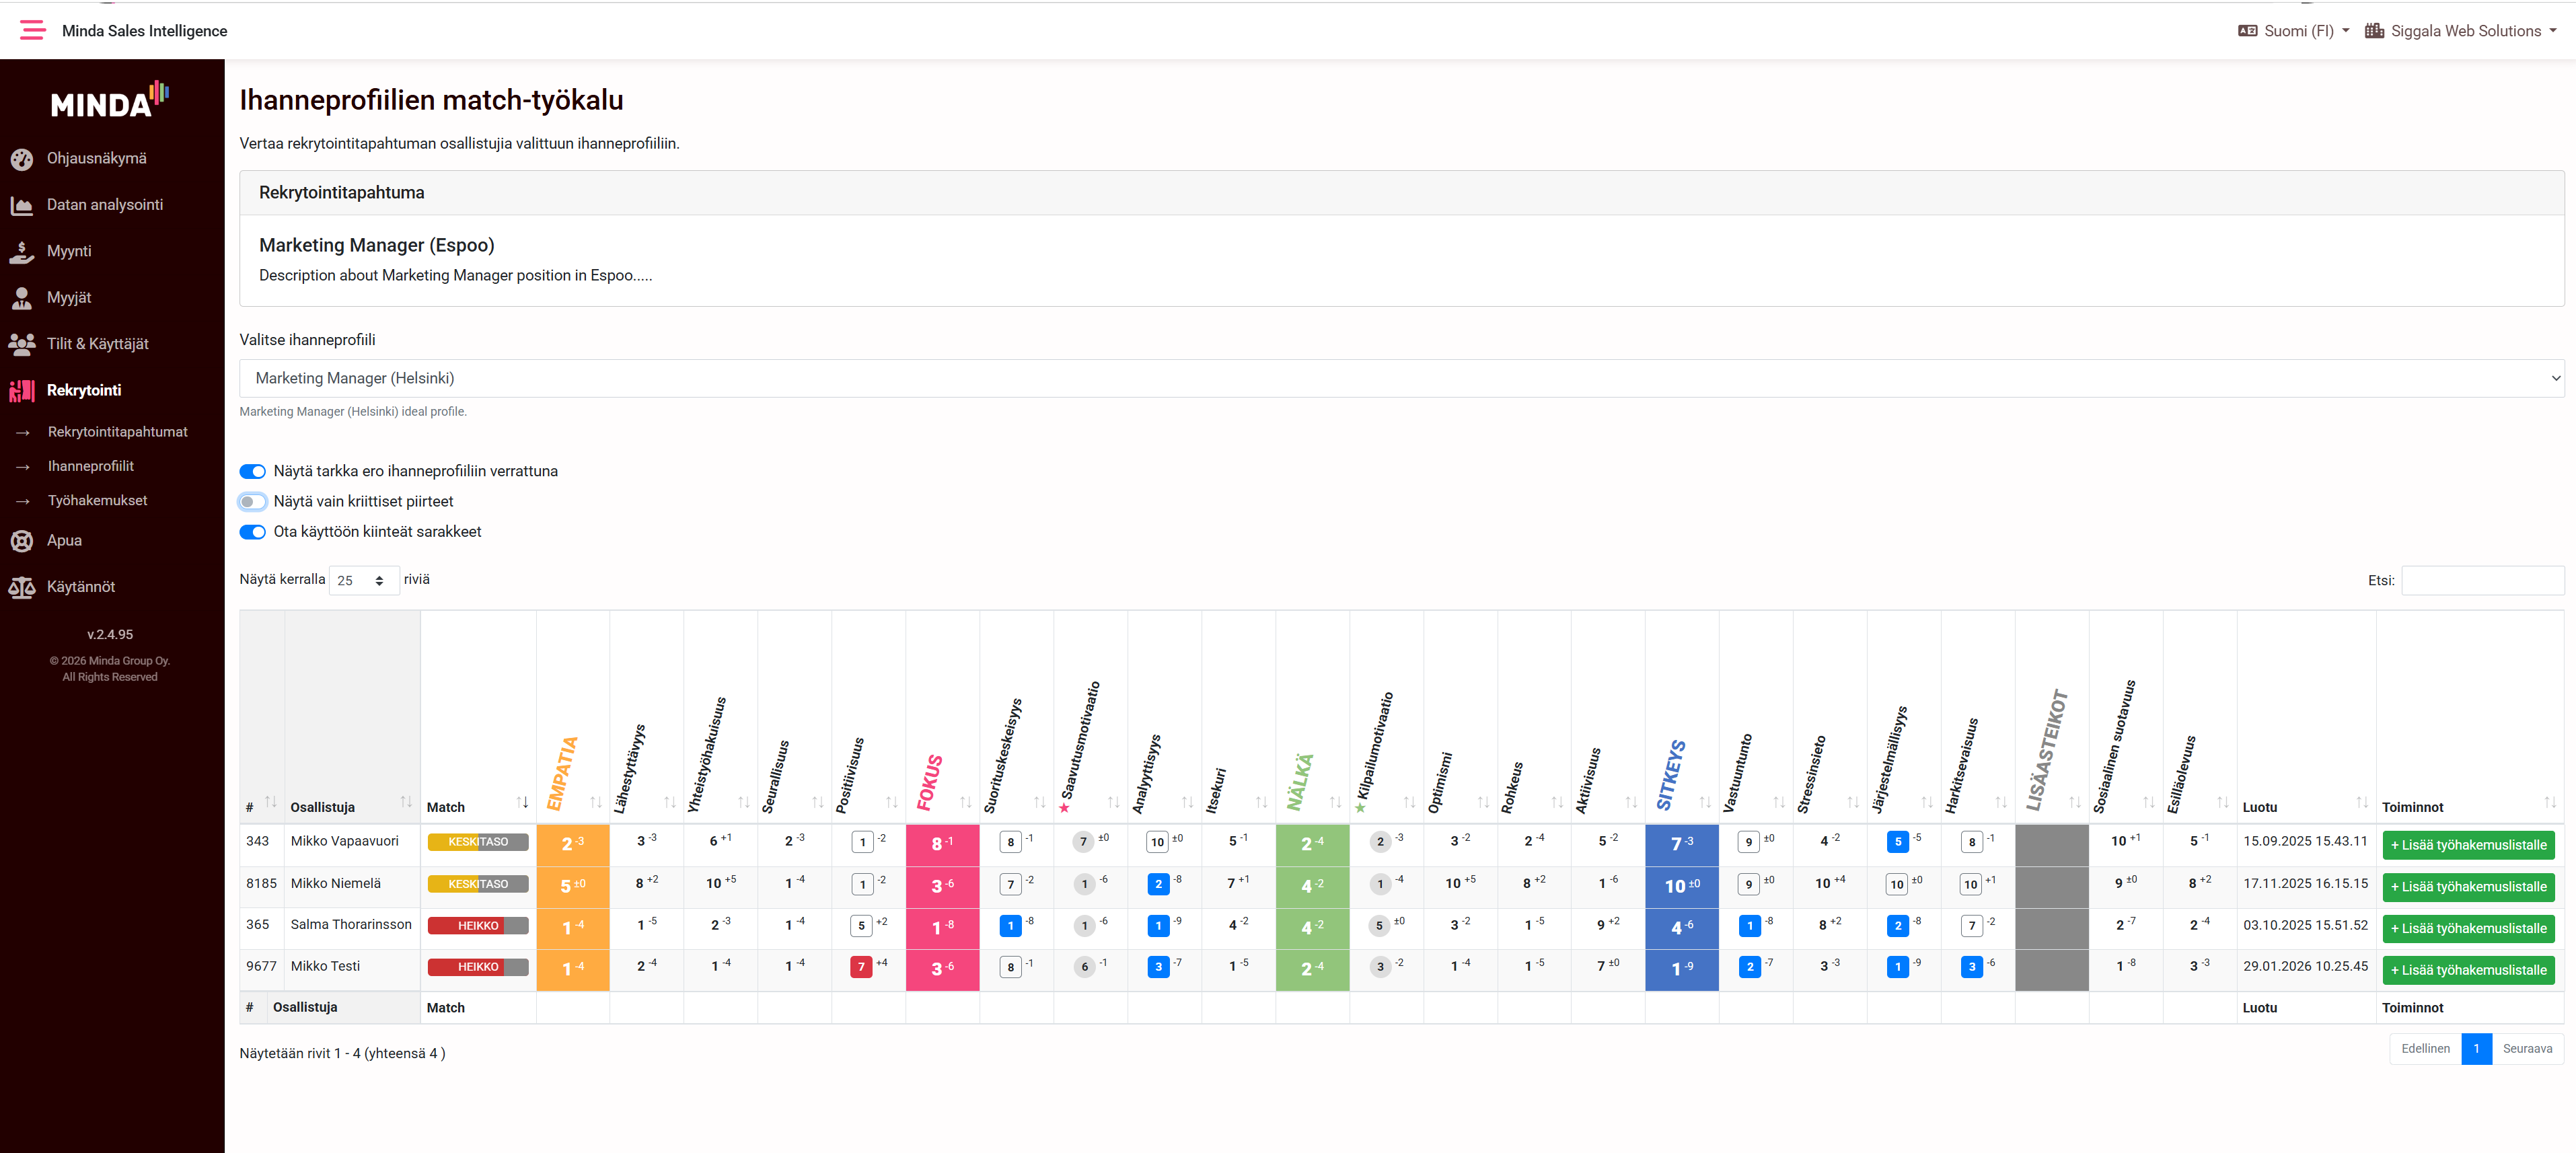Open Tilit & Käyttäjät menu item
Image resolution: width=2576 pixels, height=1153 pixels.
pyautogui.click(x=98, y=344)
